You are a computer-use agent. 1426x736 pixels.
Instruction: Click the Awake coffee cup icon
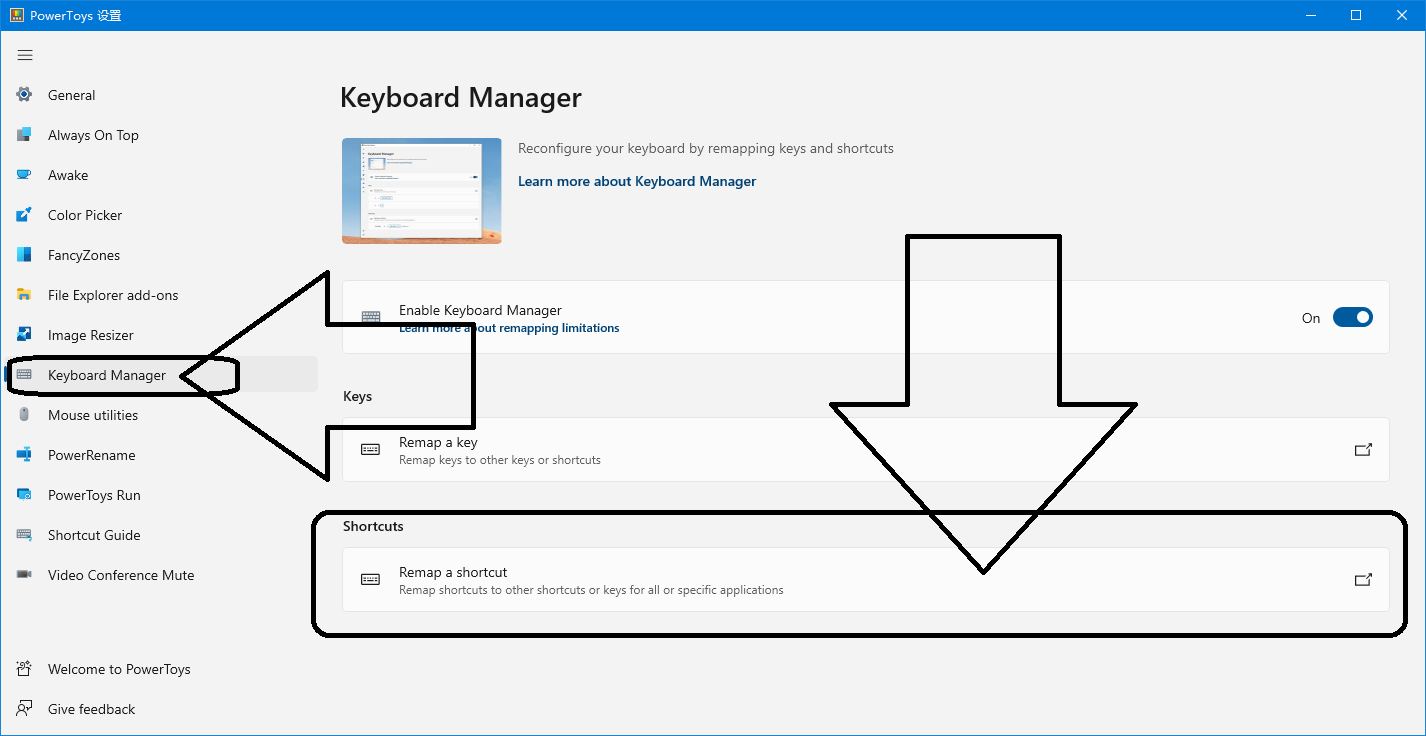point(24,175)
